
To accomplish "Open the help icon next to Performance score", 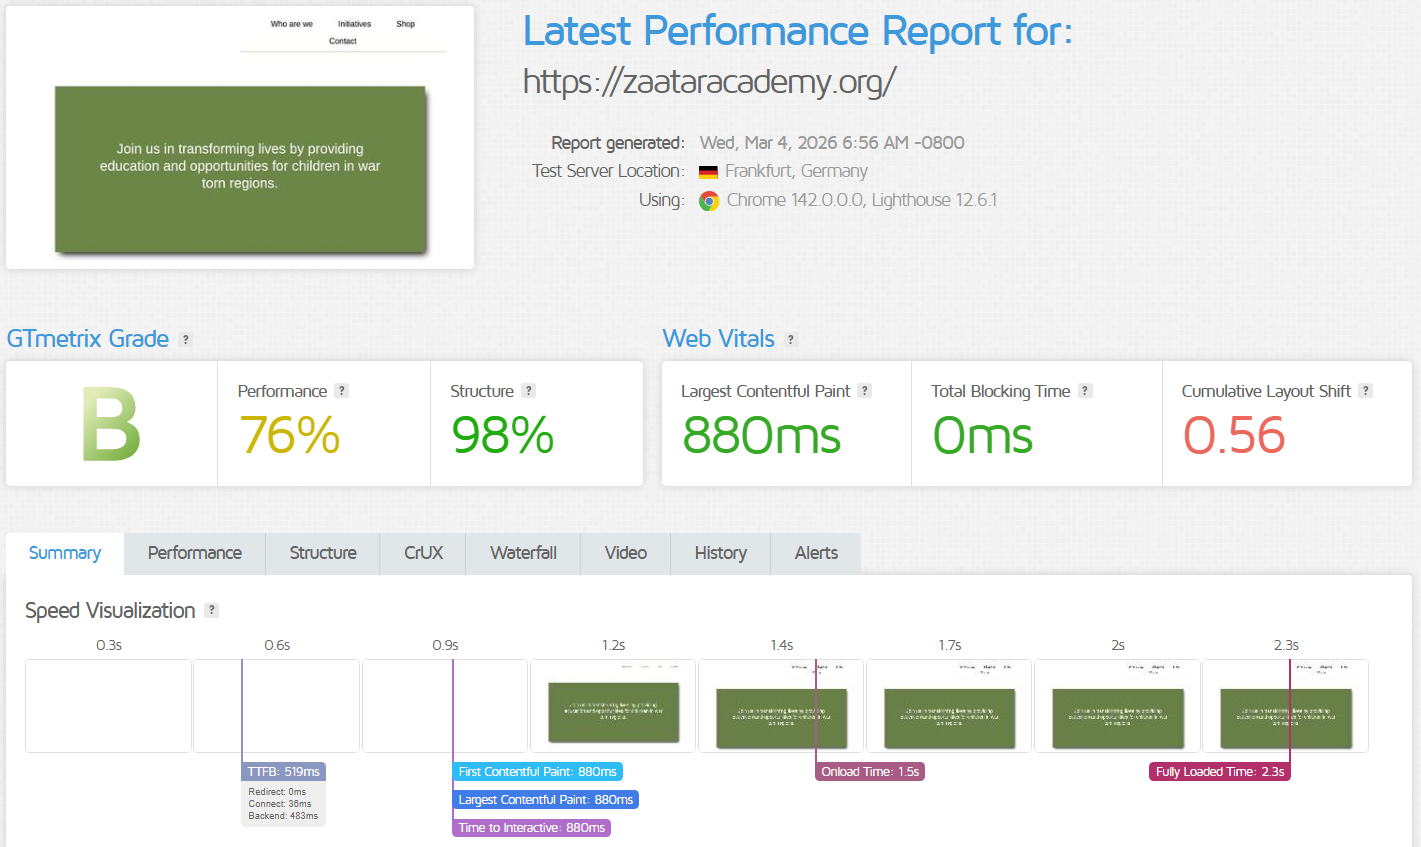I will (341, 391).
